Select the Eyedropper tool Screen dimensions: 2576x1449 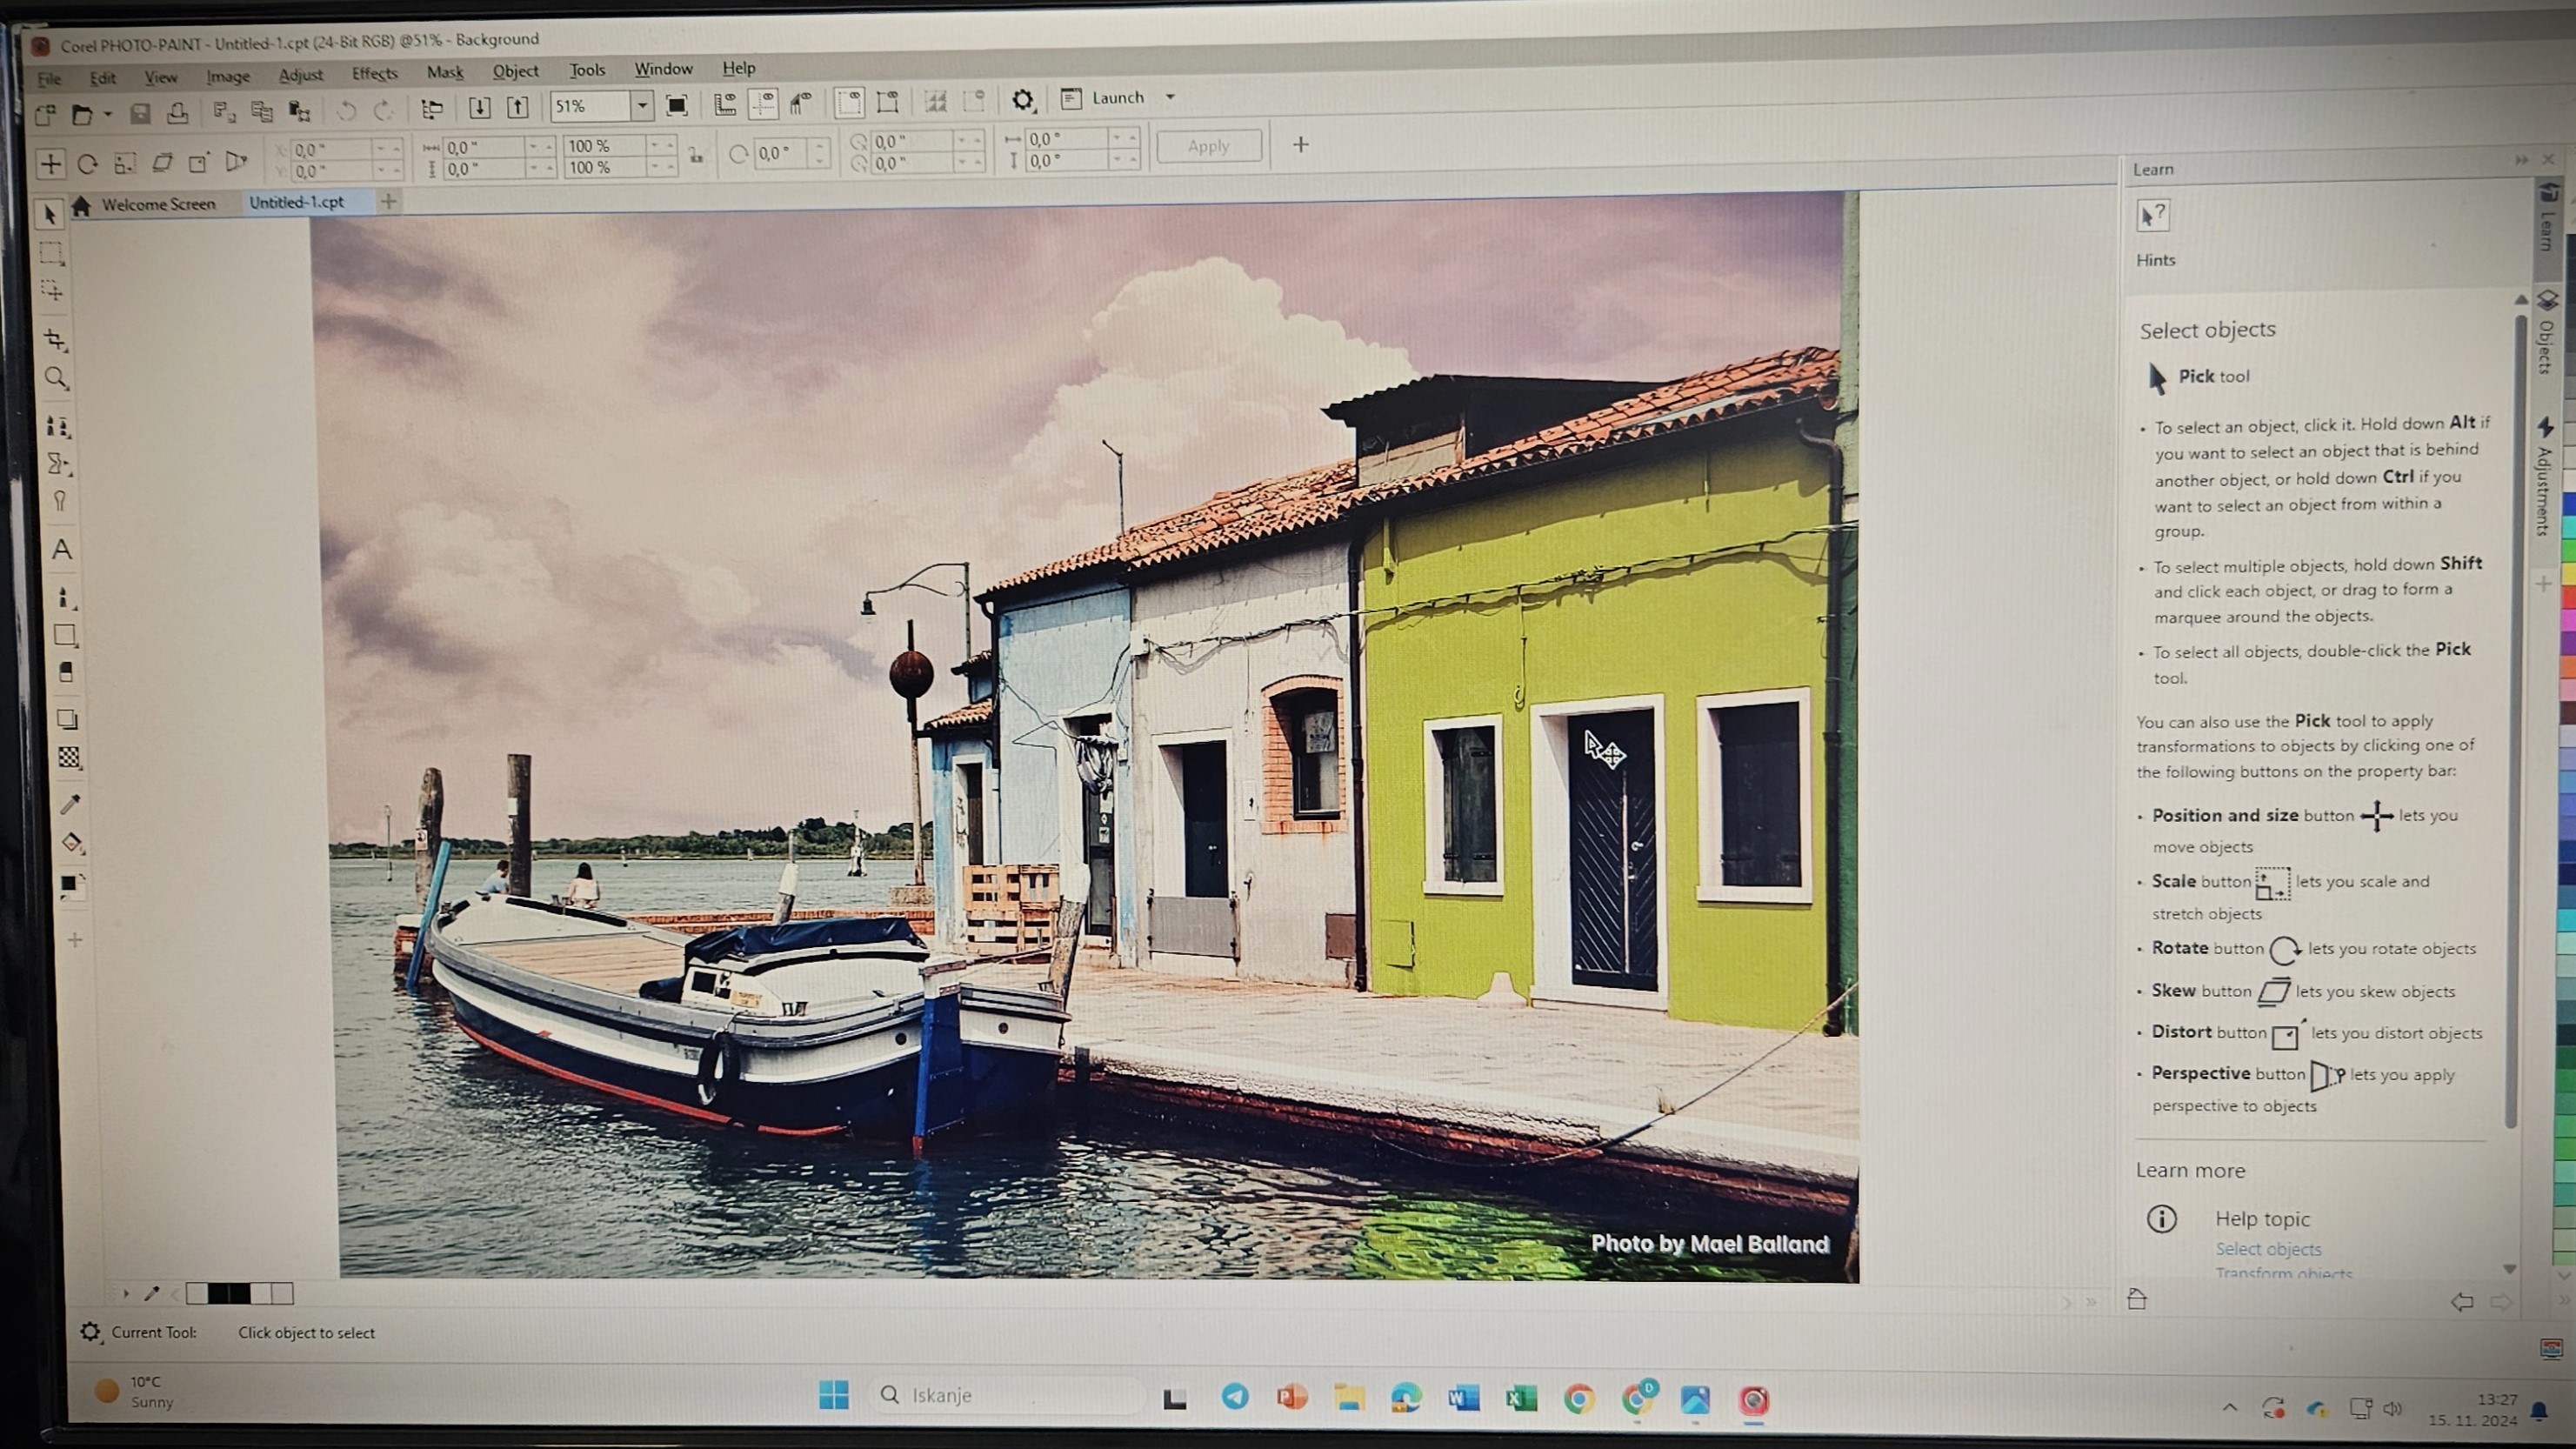tap(70, 804)
